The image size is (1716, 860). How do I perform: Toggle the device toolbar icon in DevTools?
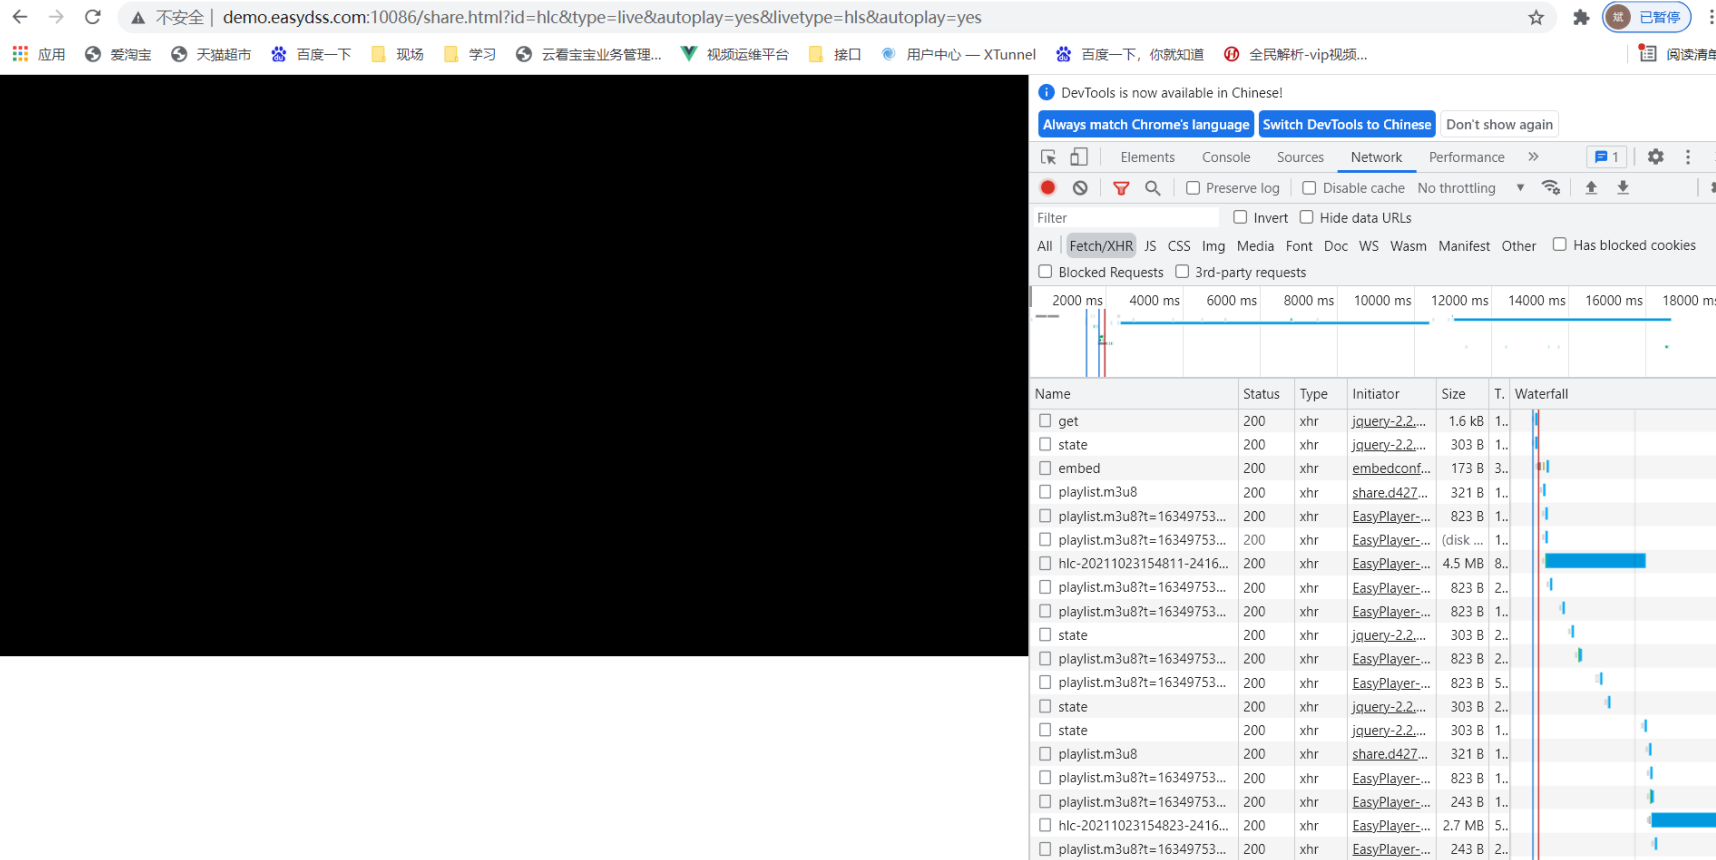tap(1078, 157)
